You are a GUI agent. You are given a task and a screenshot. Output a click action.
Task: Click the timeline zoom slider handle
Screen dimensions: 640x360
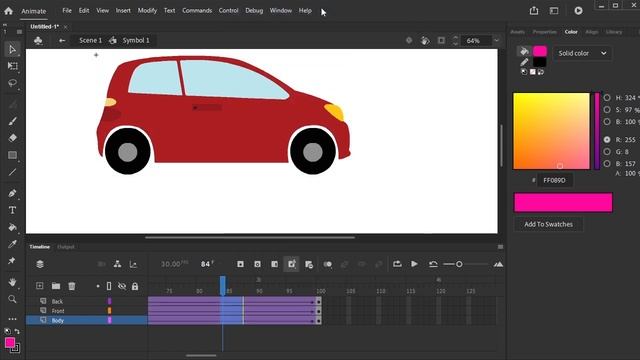(459, 264)
